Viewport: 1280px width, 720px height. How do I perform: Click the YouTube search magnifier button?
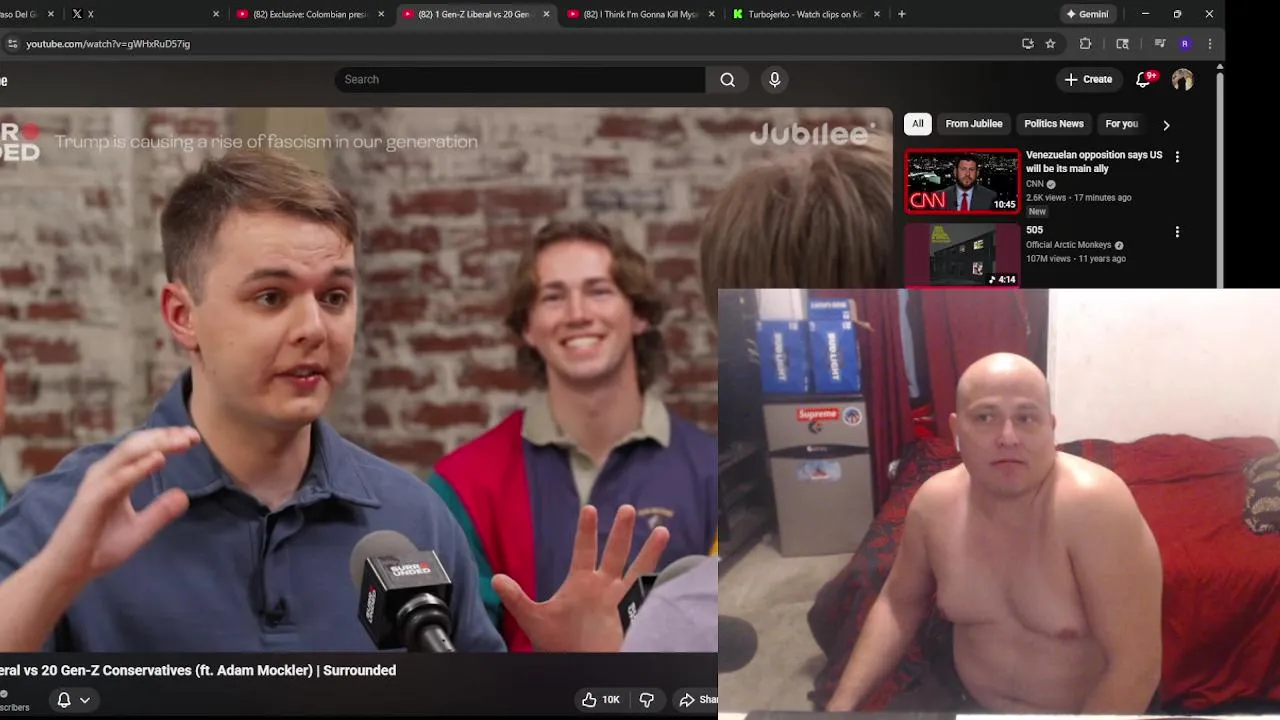click(728, 80)
